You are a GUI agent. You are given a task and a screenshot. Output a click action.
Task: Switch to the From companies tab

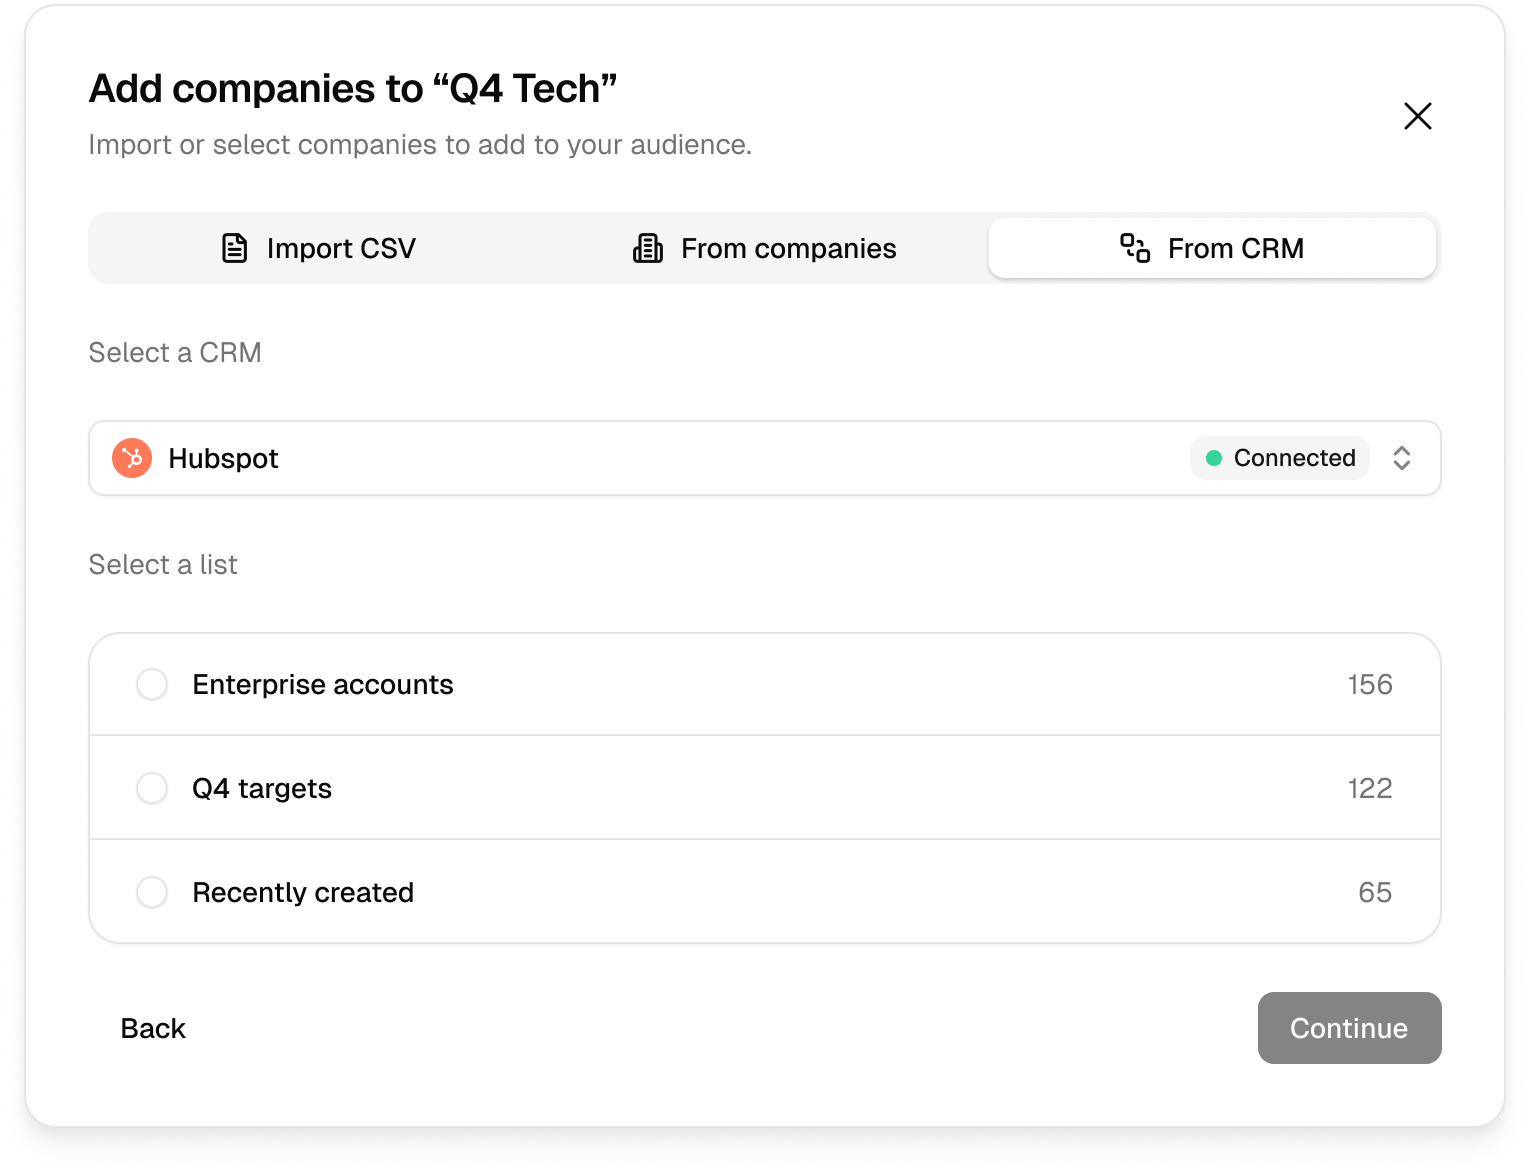click(765, 248)
